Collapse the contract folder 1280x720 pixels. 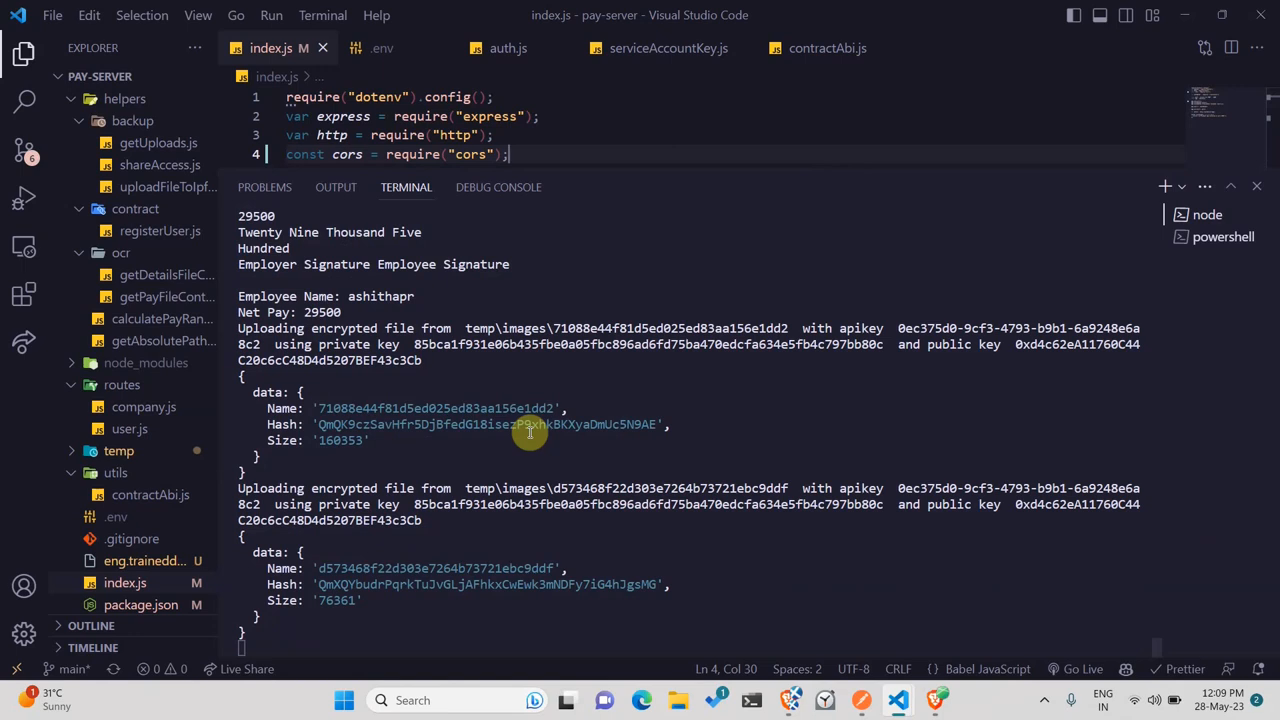(134, 209)
